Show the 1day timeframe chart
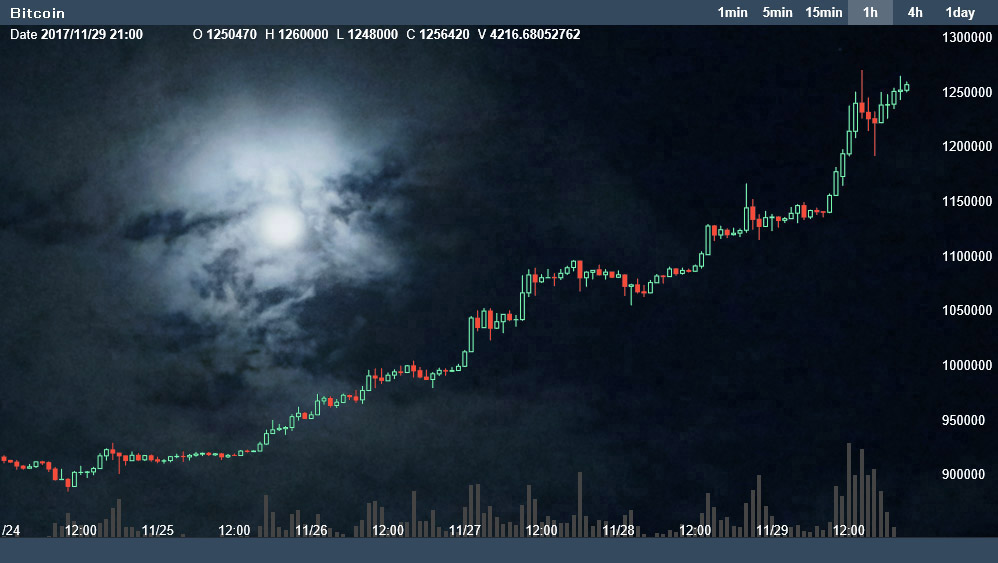Screen dimensions: 998x563 tap(960, 13)
